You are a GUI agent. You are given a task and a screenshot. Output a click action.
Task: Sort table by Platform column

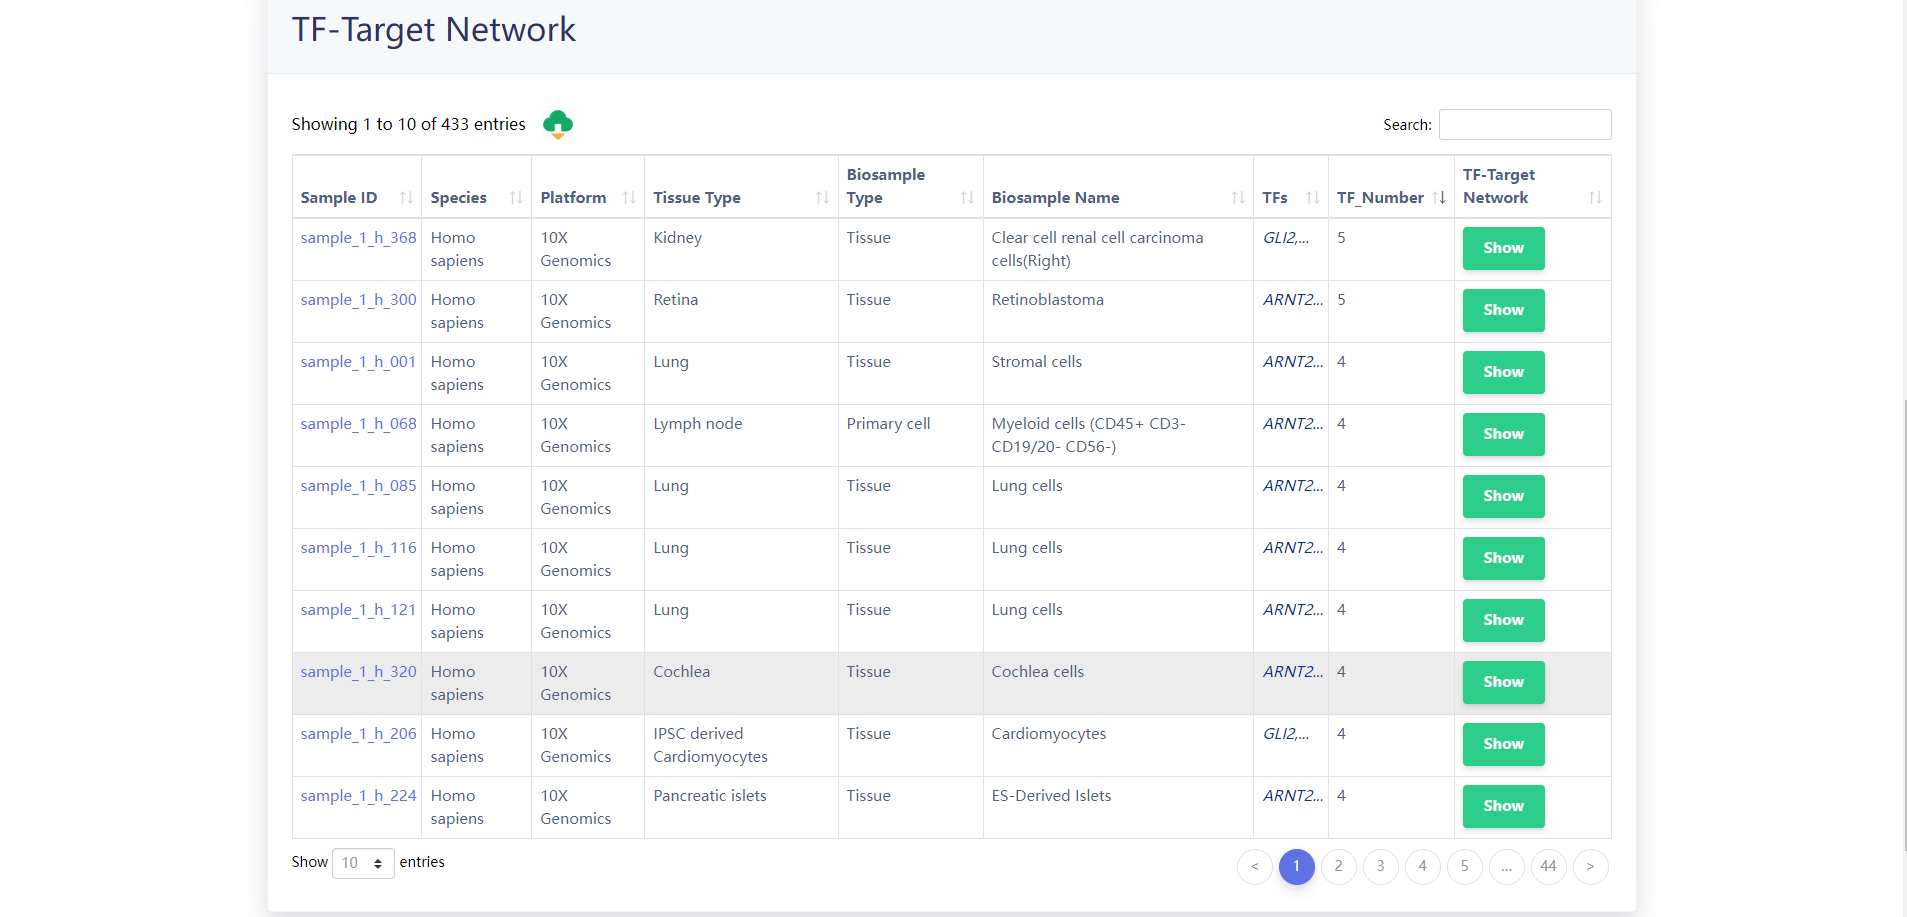[x=587, y=187]
